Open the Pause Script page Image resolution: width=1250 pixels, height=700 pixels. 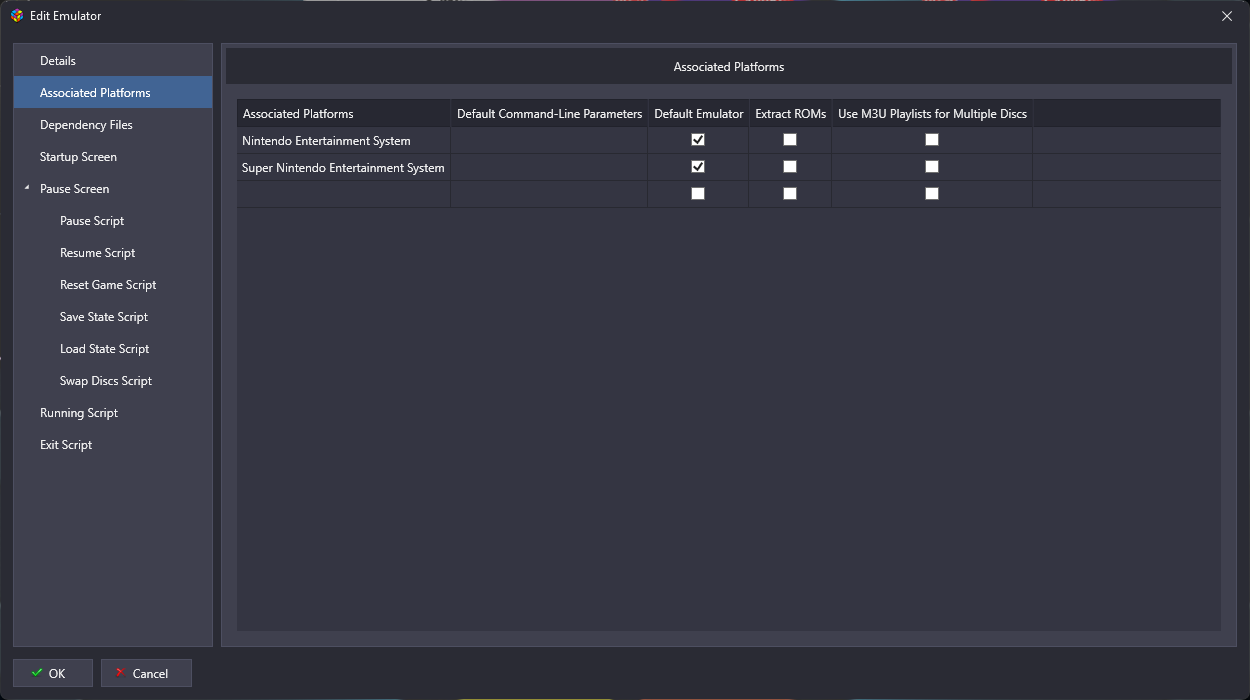(113, 221)
